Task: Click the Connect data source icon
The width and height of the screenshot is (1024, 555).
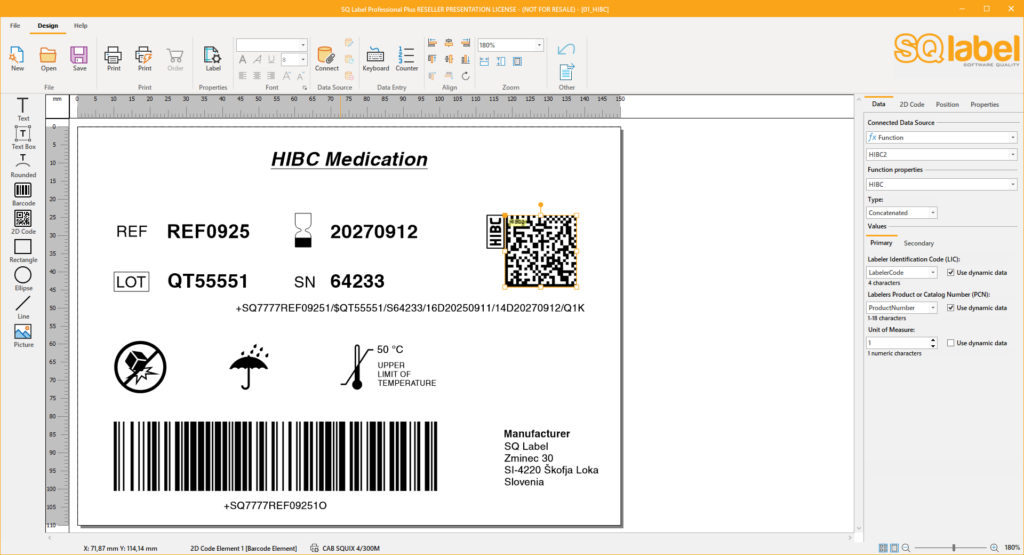Action: [326, 58]
